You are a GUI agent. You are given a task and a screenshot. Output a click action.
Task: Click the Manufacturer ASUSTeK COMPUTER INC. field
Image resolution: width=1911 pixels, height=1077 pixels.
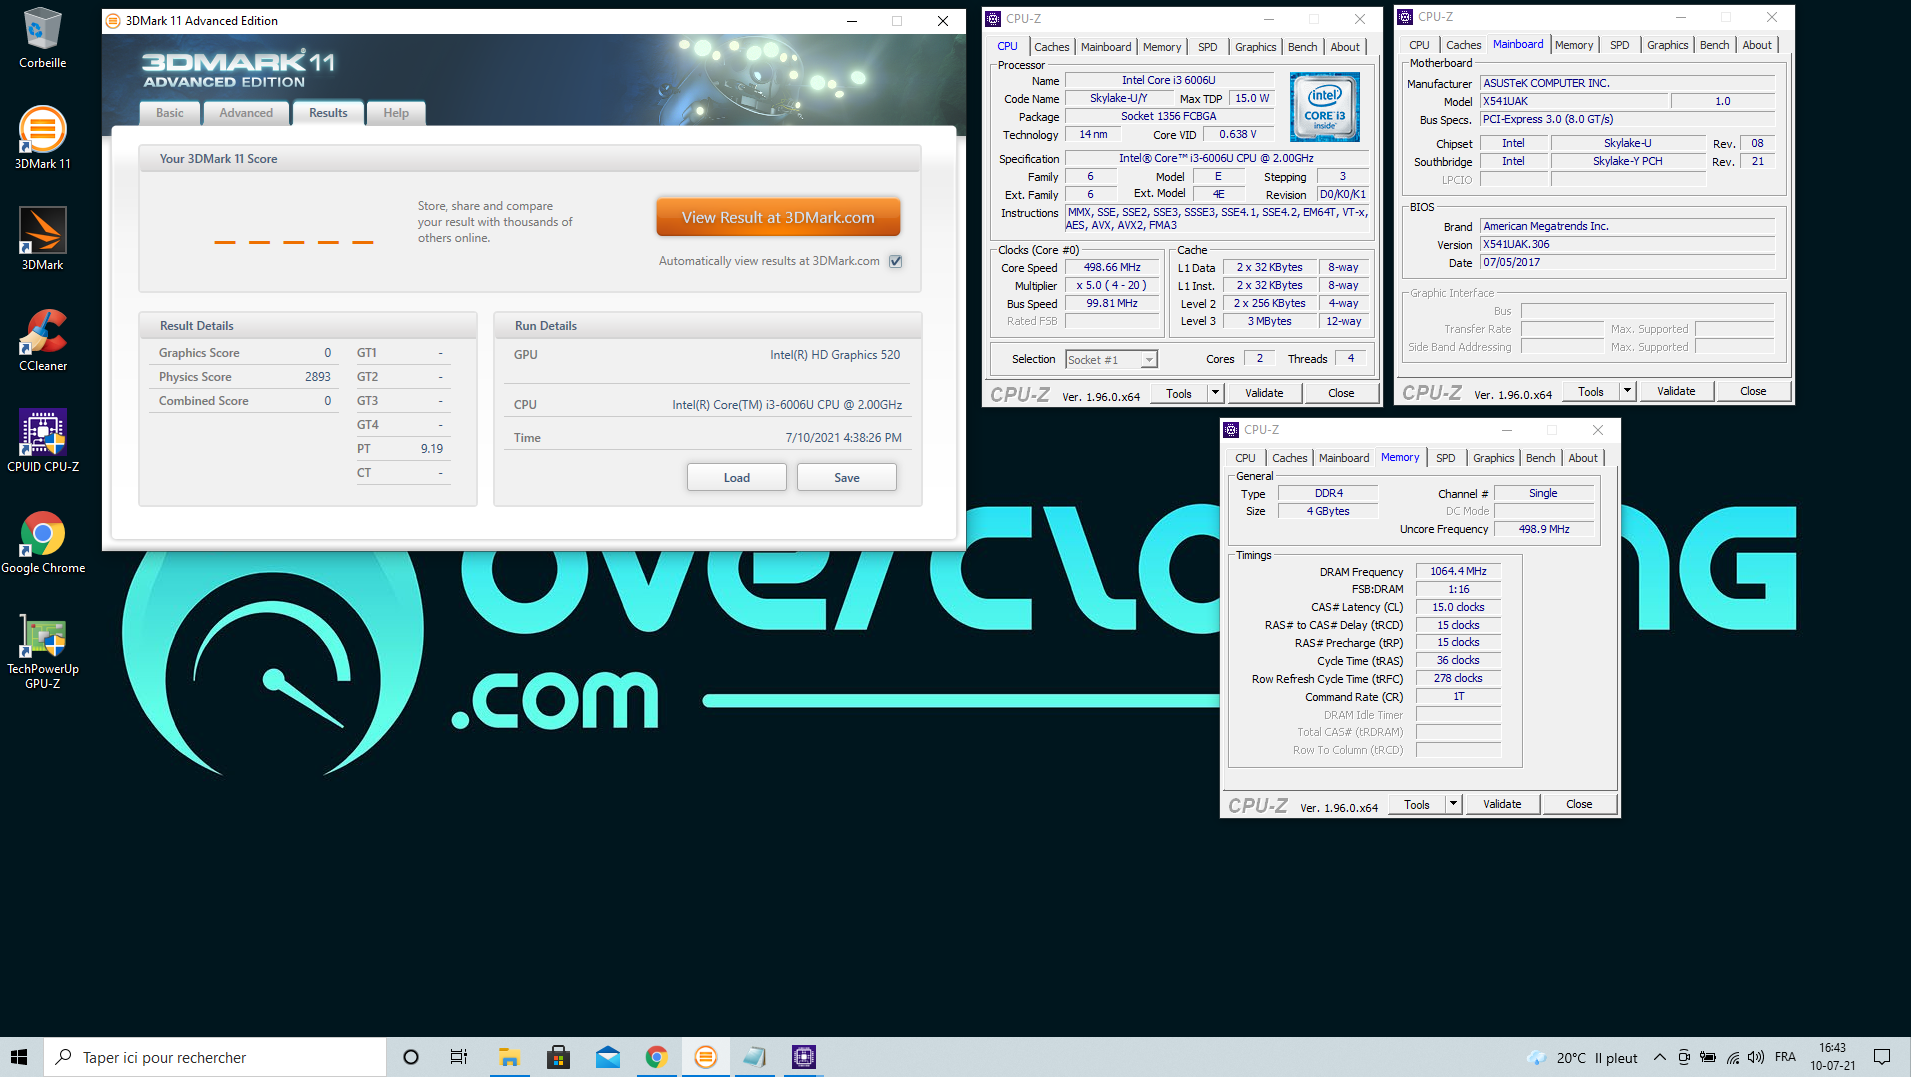click(1627, 83)
